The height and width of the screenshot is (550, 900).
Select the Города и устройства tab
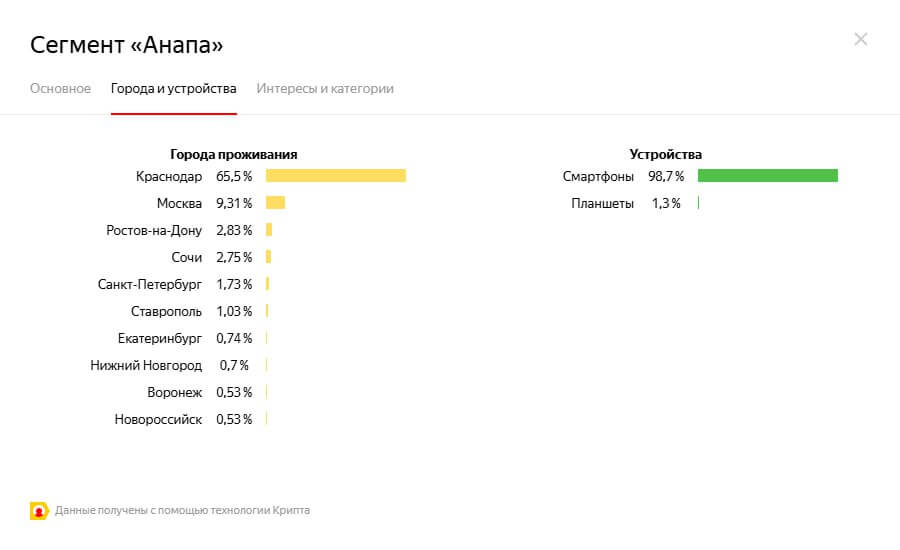point(173,88)
